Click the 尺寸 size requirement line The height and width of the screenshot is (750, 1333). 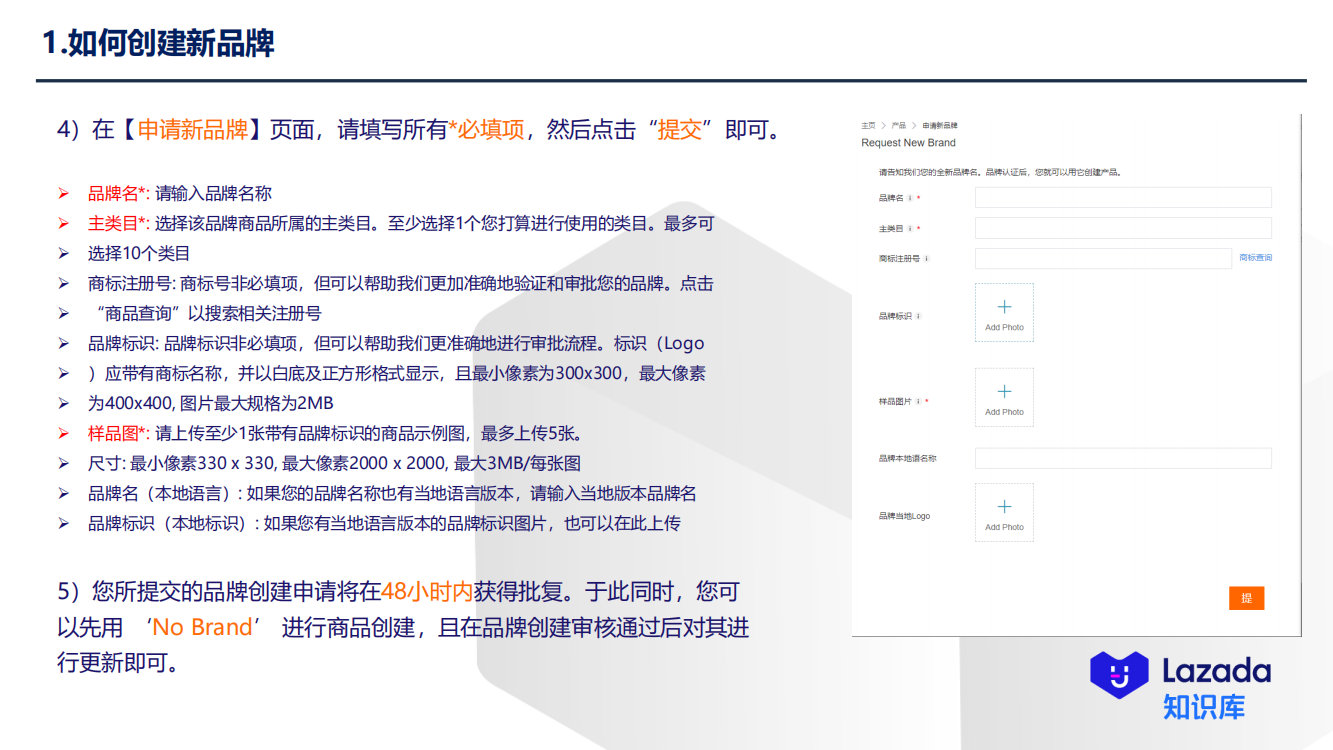point(334,464)
